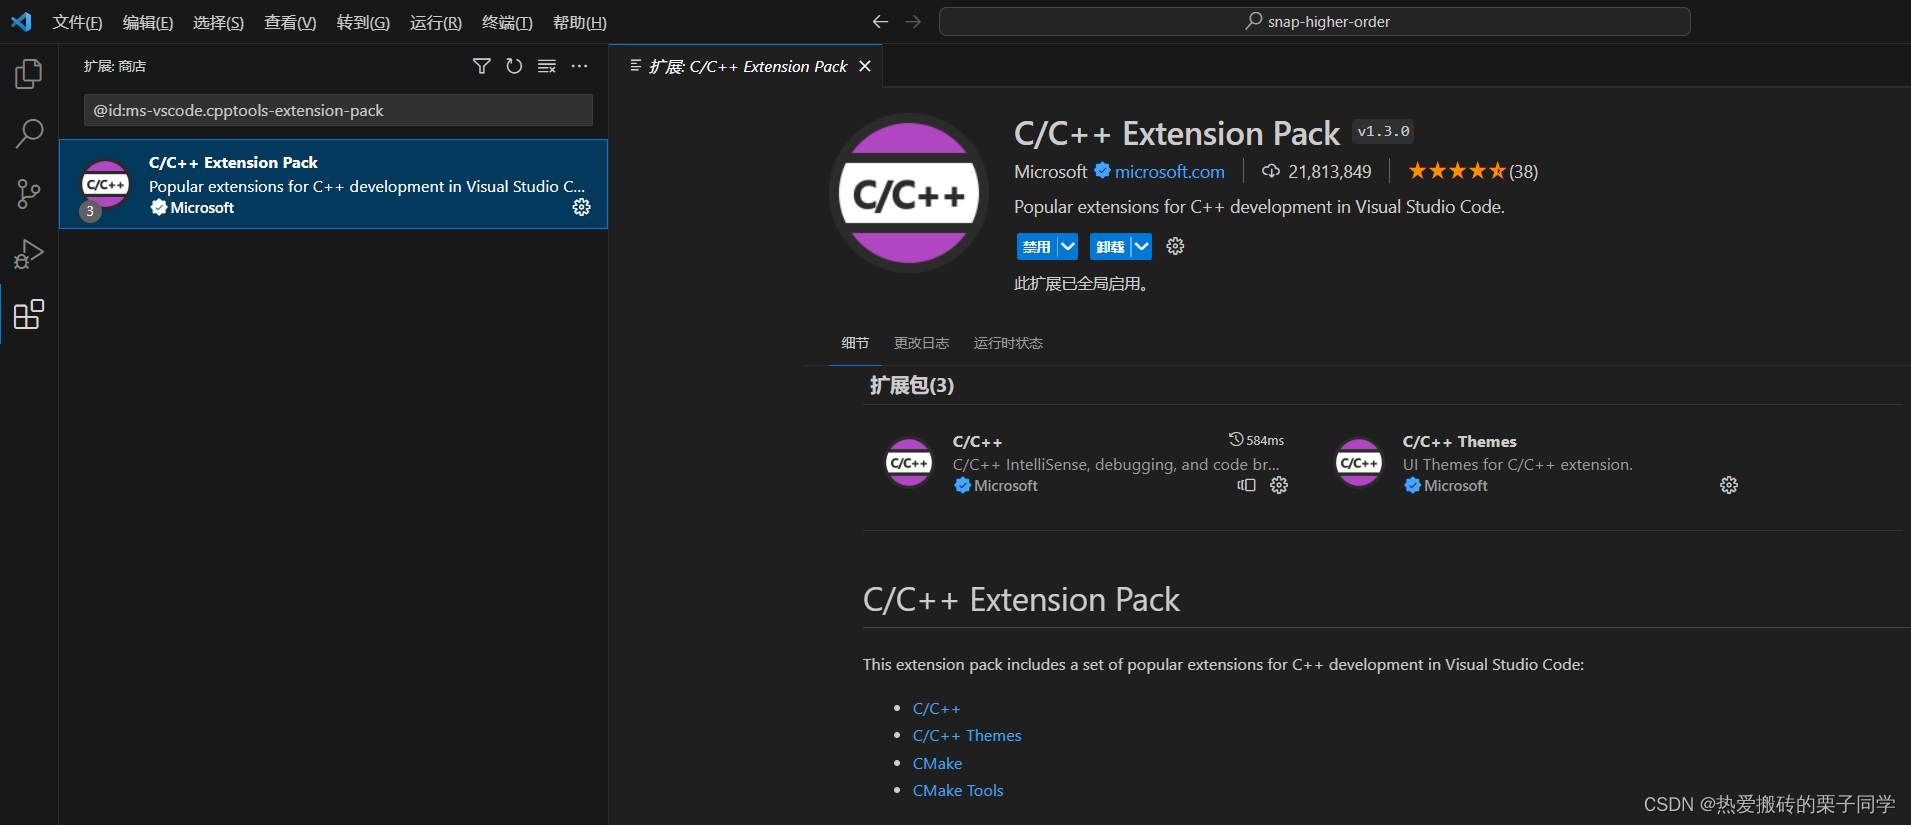Click the five-star rating

[x=1457, y=171]
